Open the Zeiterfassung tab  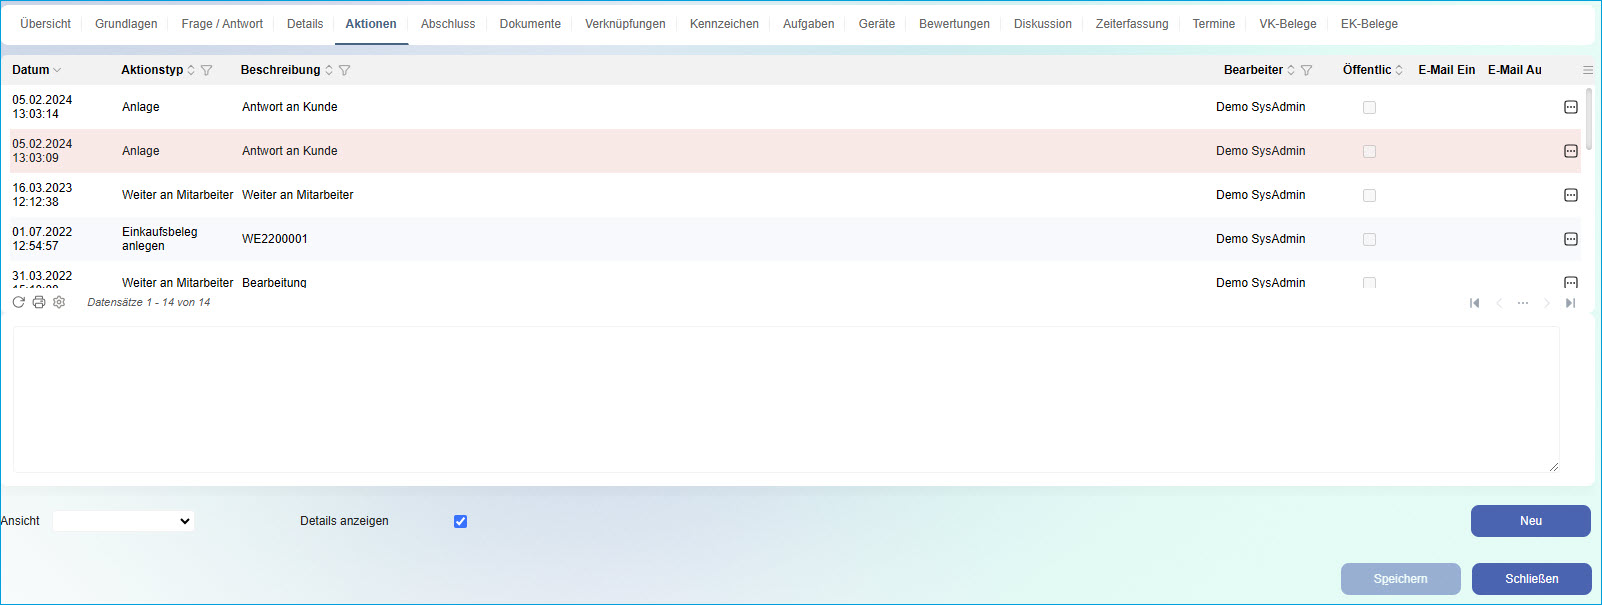(x=1131, y=24)
